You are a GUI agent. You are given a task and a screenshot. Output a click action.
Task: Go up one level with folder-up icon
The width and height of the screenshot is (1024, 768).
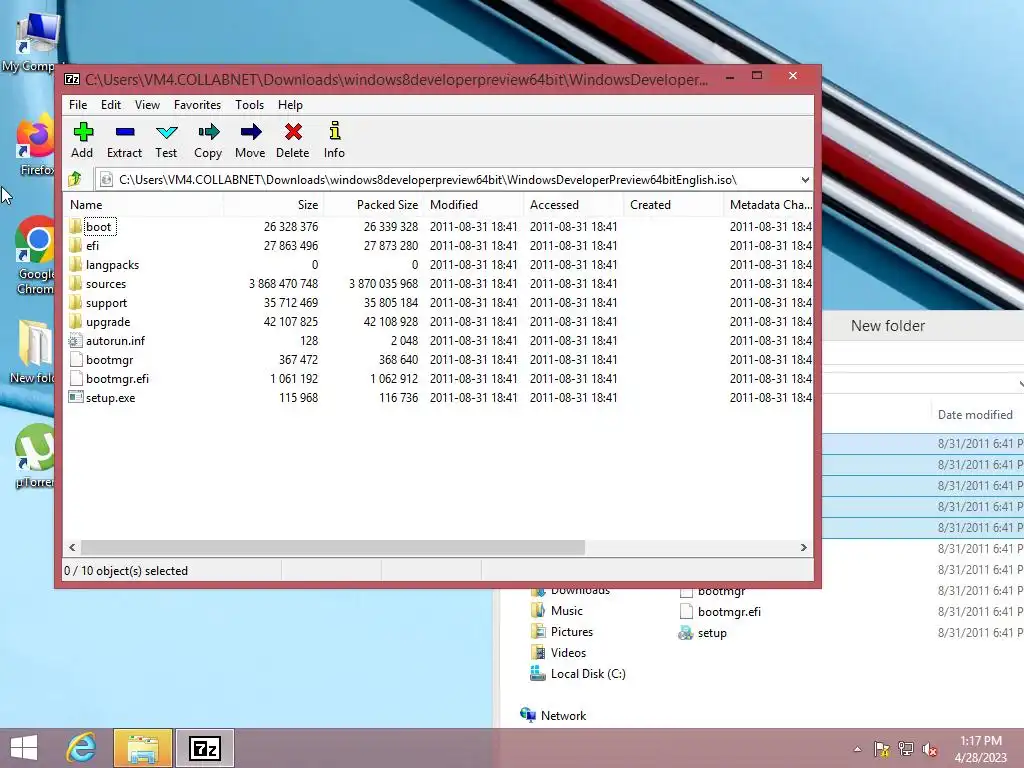click(x=74, y=179)
